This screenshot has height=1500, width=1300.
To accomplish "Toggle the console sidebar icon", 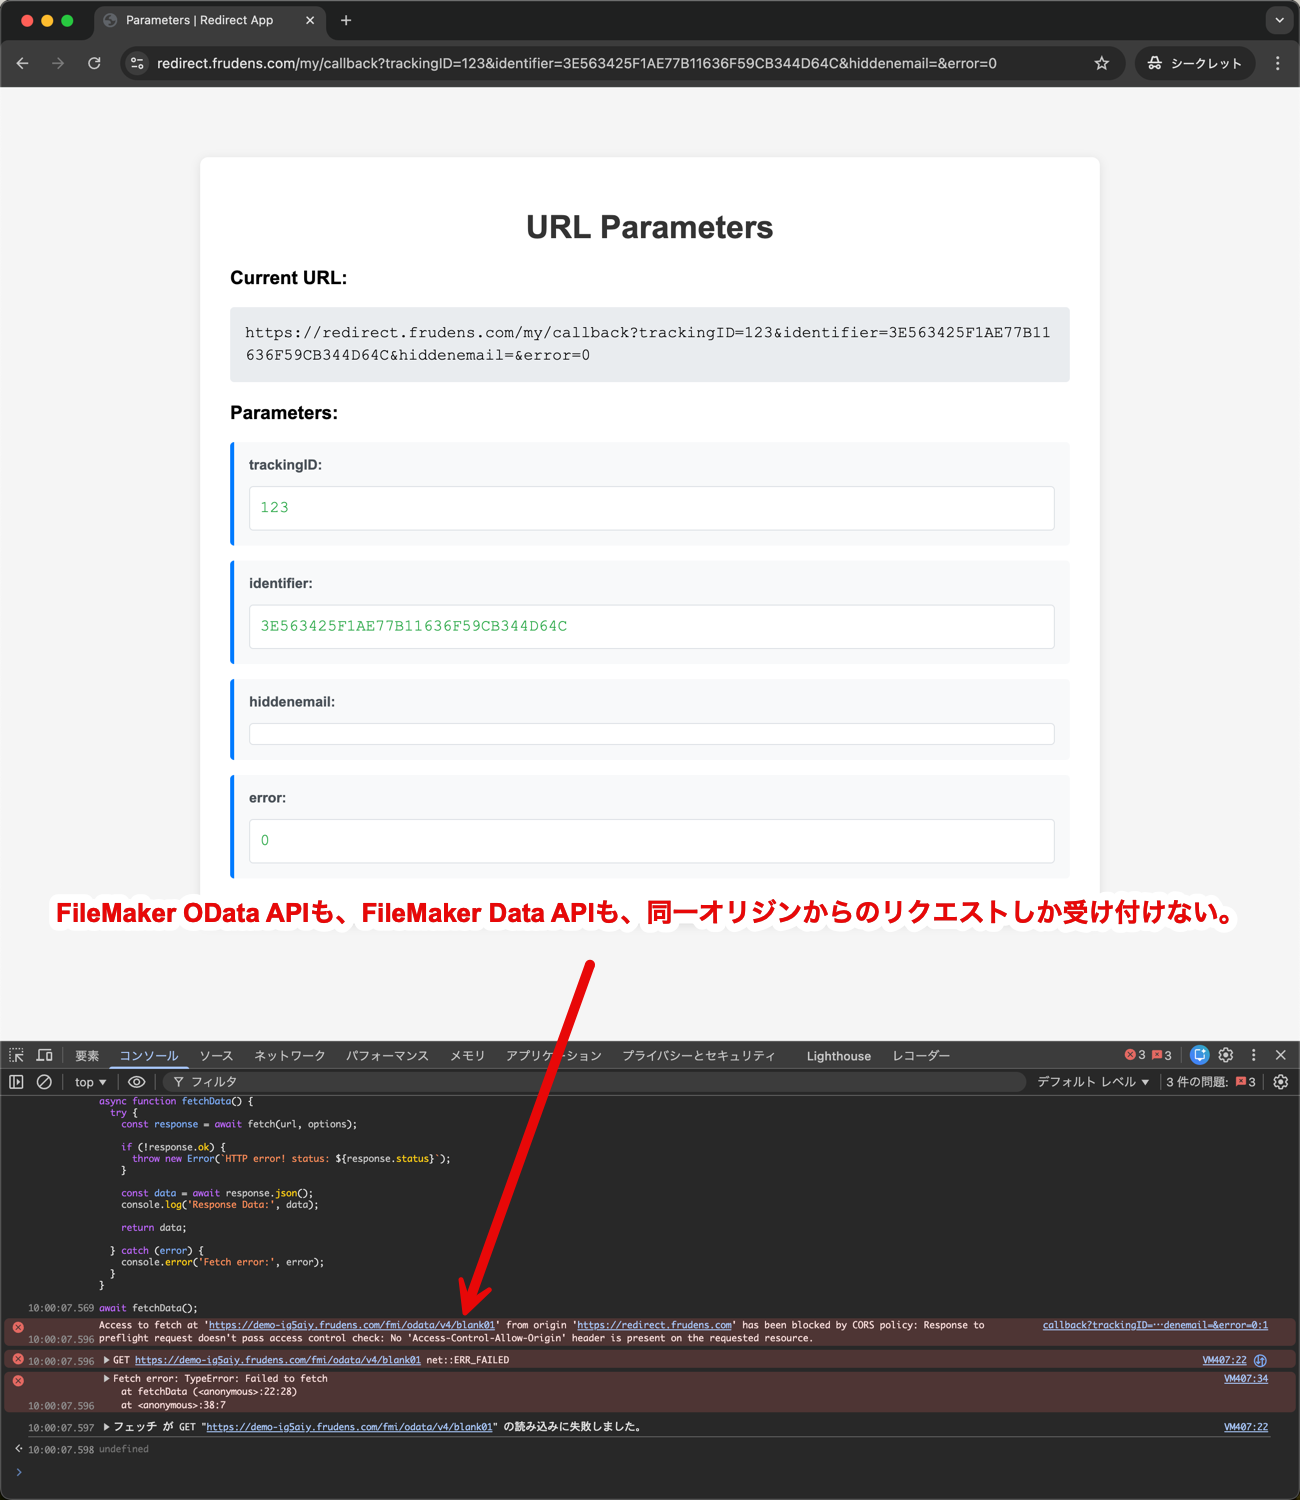I will point(17,1082).
